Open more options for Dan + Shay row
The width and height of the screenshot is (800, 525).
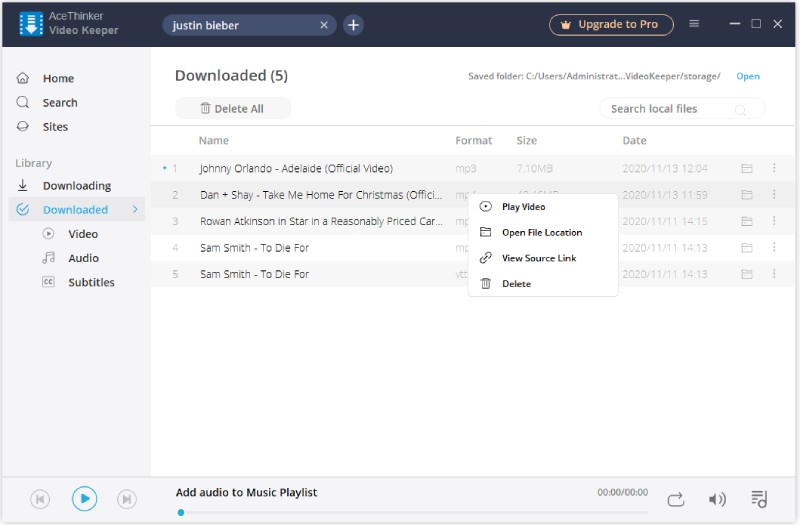774,194
